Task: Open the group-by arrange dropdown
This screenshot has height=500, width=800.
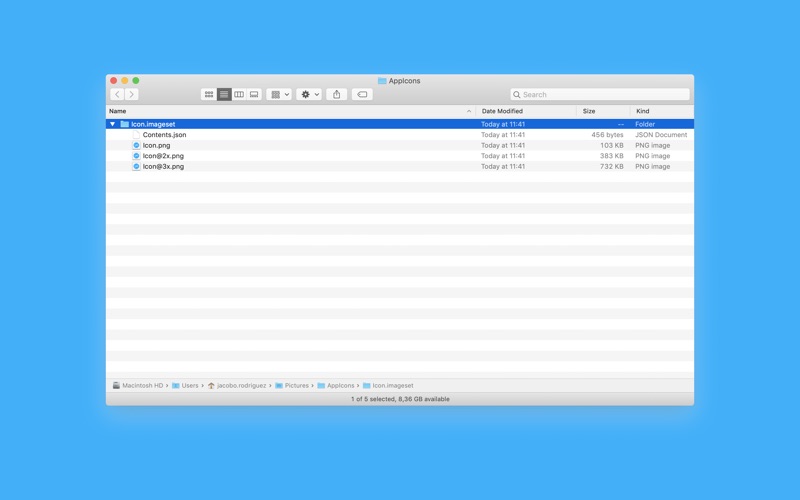Action: pyautogui.click(x=279, y=94)
